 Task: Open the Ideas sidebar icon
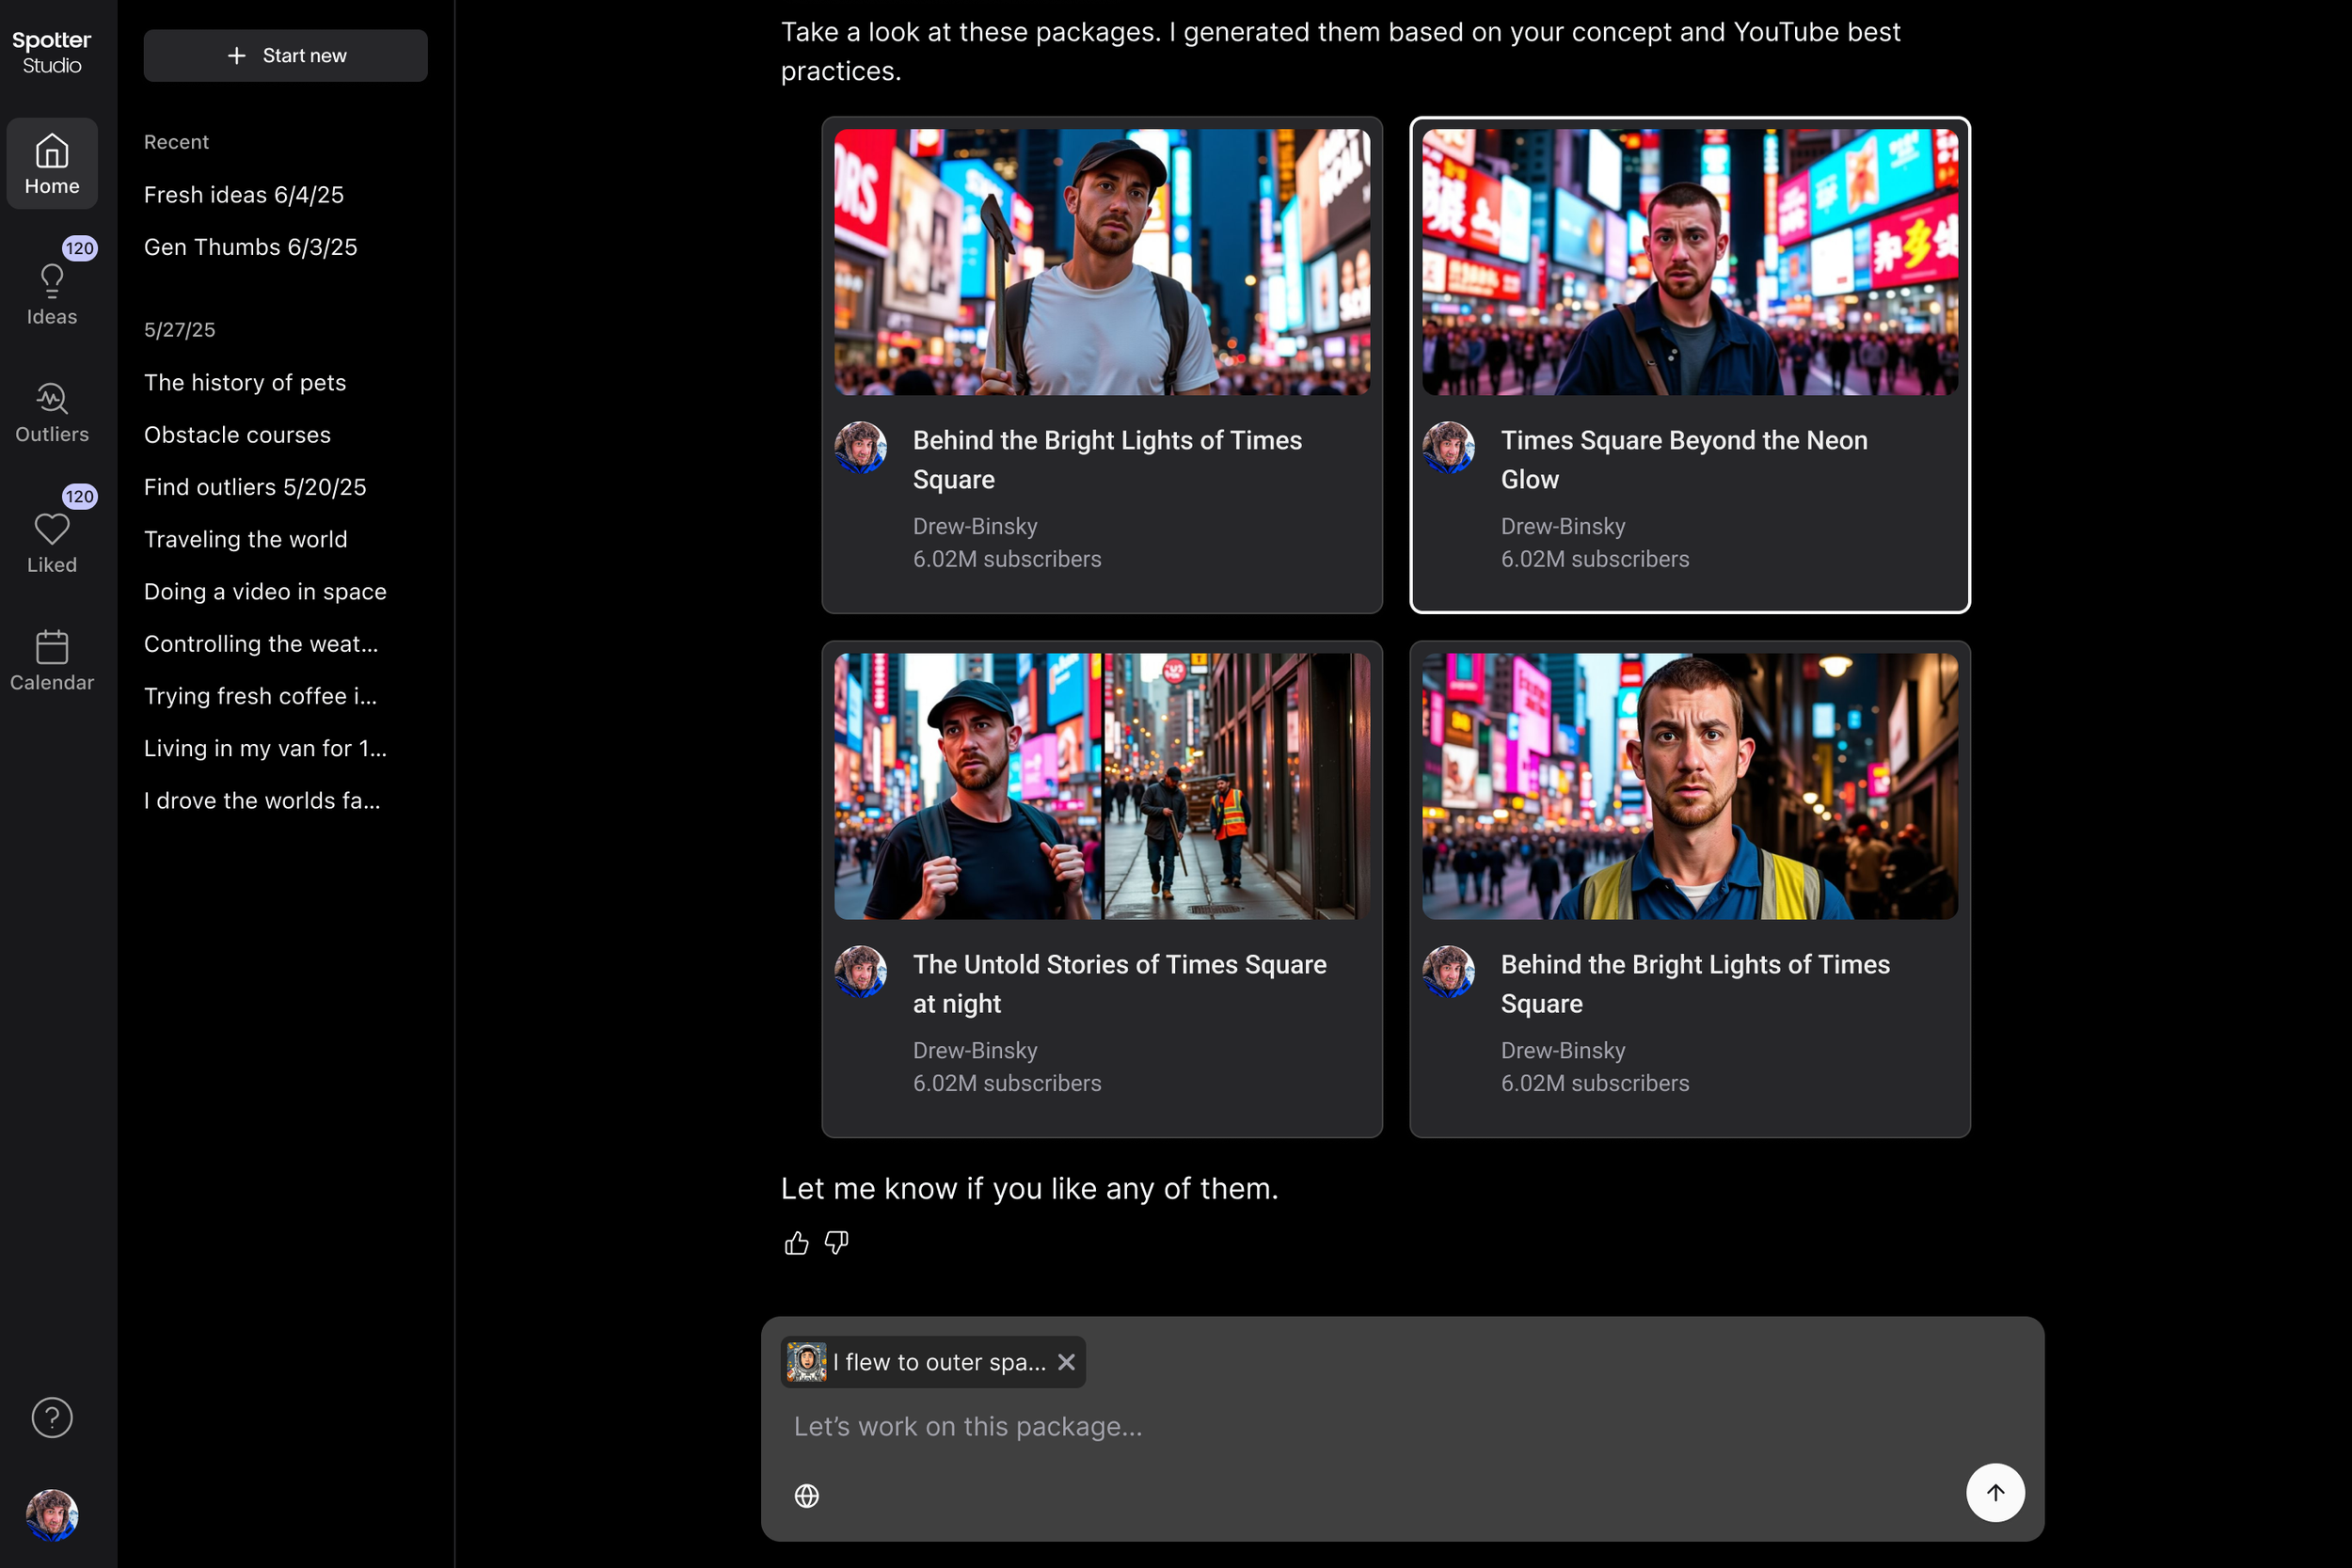(51, 292)
